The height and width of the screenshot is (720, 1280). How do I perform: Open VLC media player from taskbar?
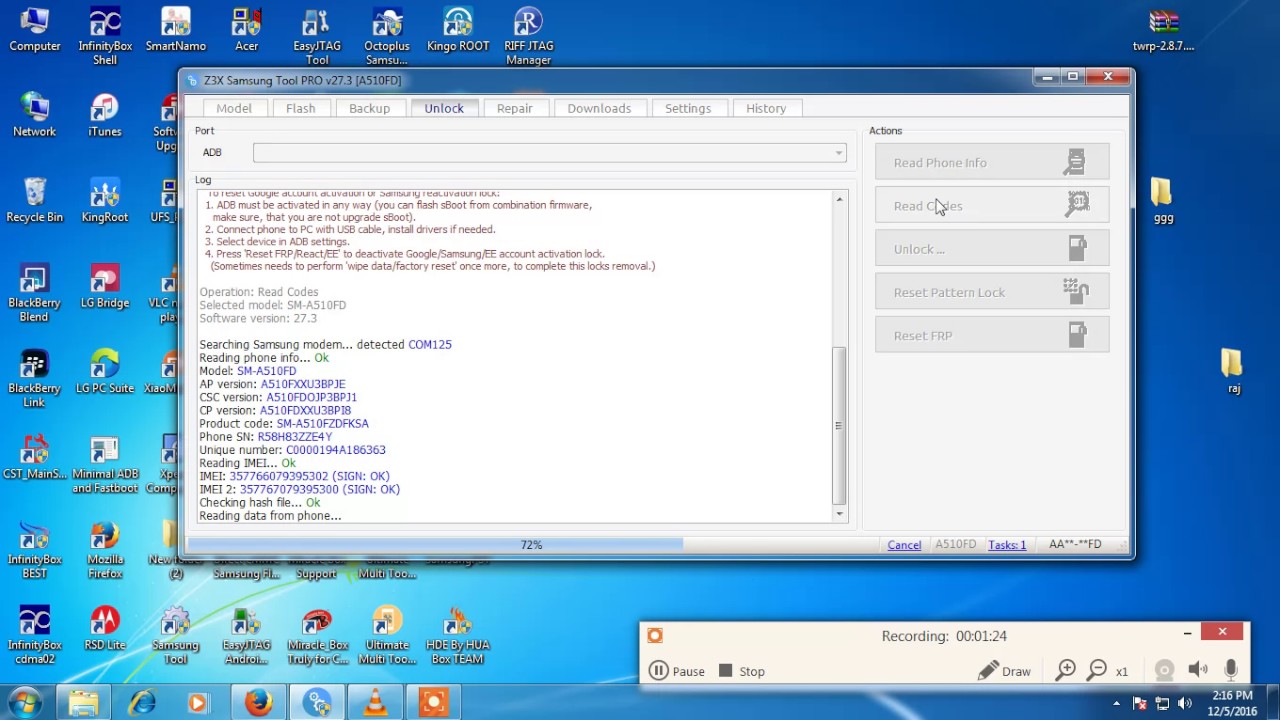pos(375,703)
